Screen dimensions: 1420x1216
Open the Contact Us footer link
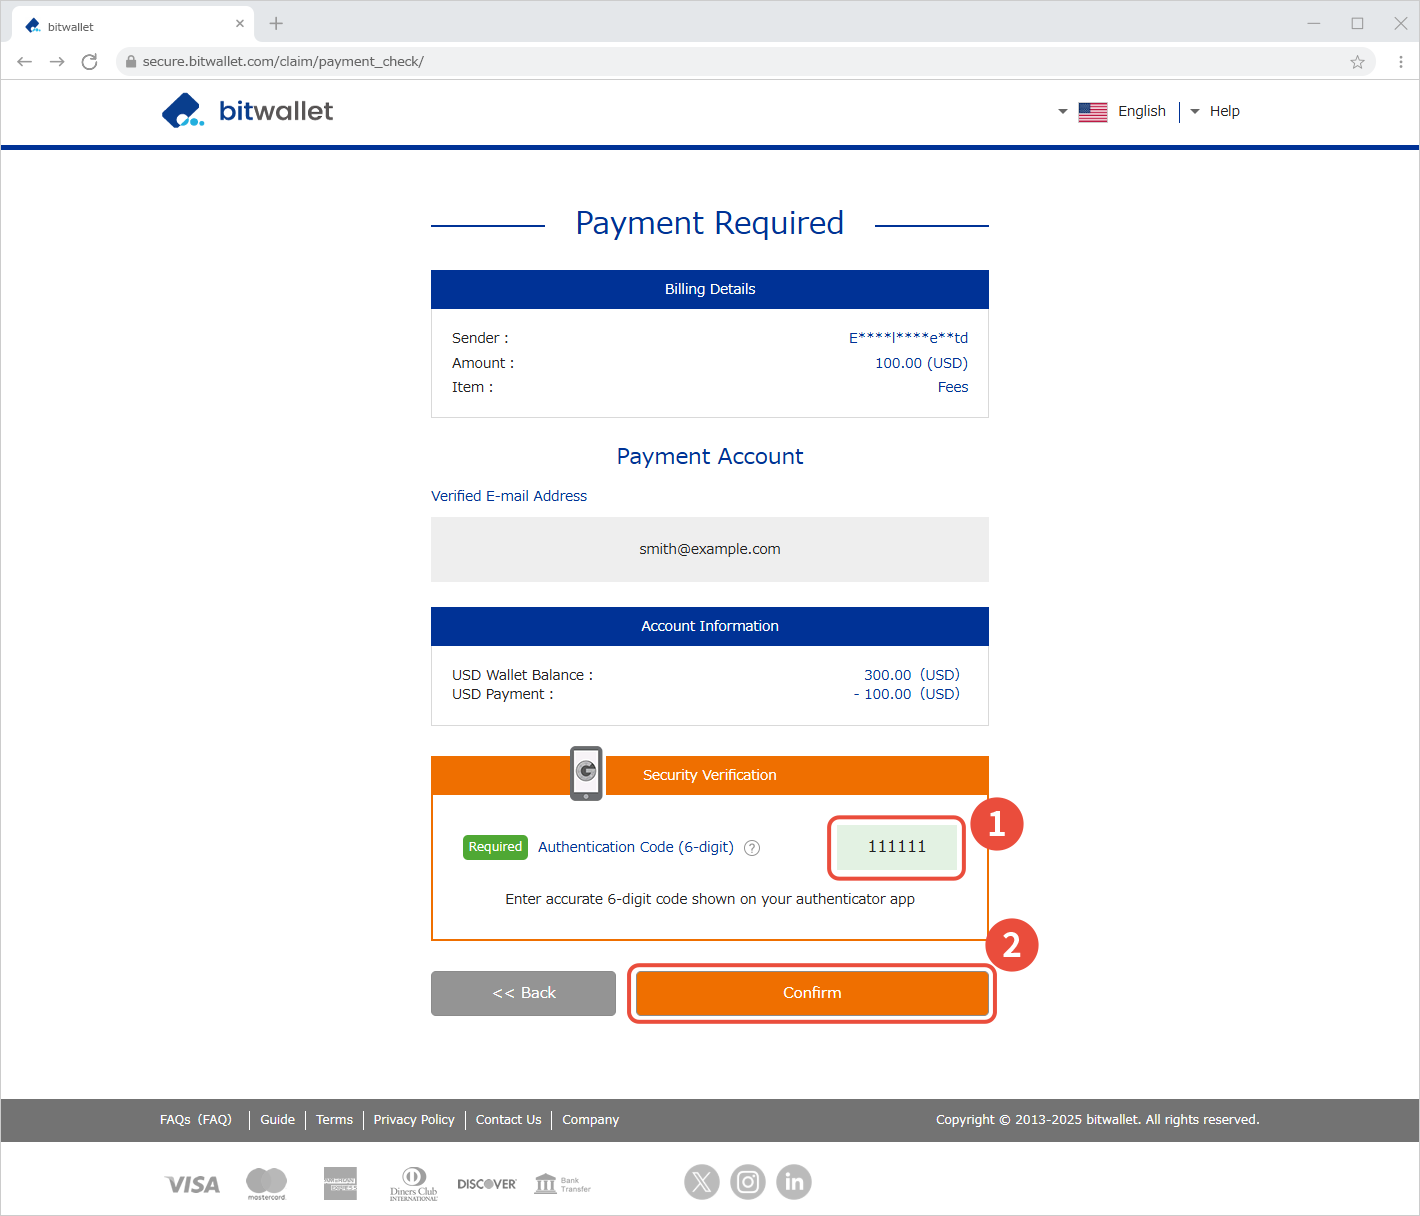pos(508,1120)
